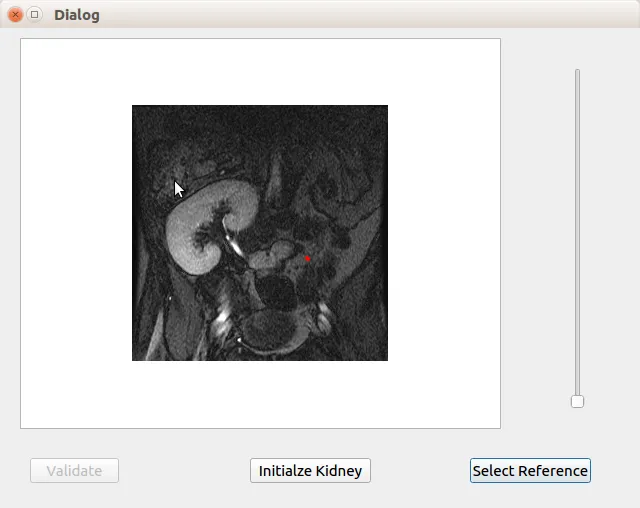Click the bright vessel spot at lower right of MRI
640x508 pixels.
324,317
